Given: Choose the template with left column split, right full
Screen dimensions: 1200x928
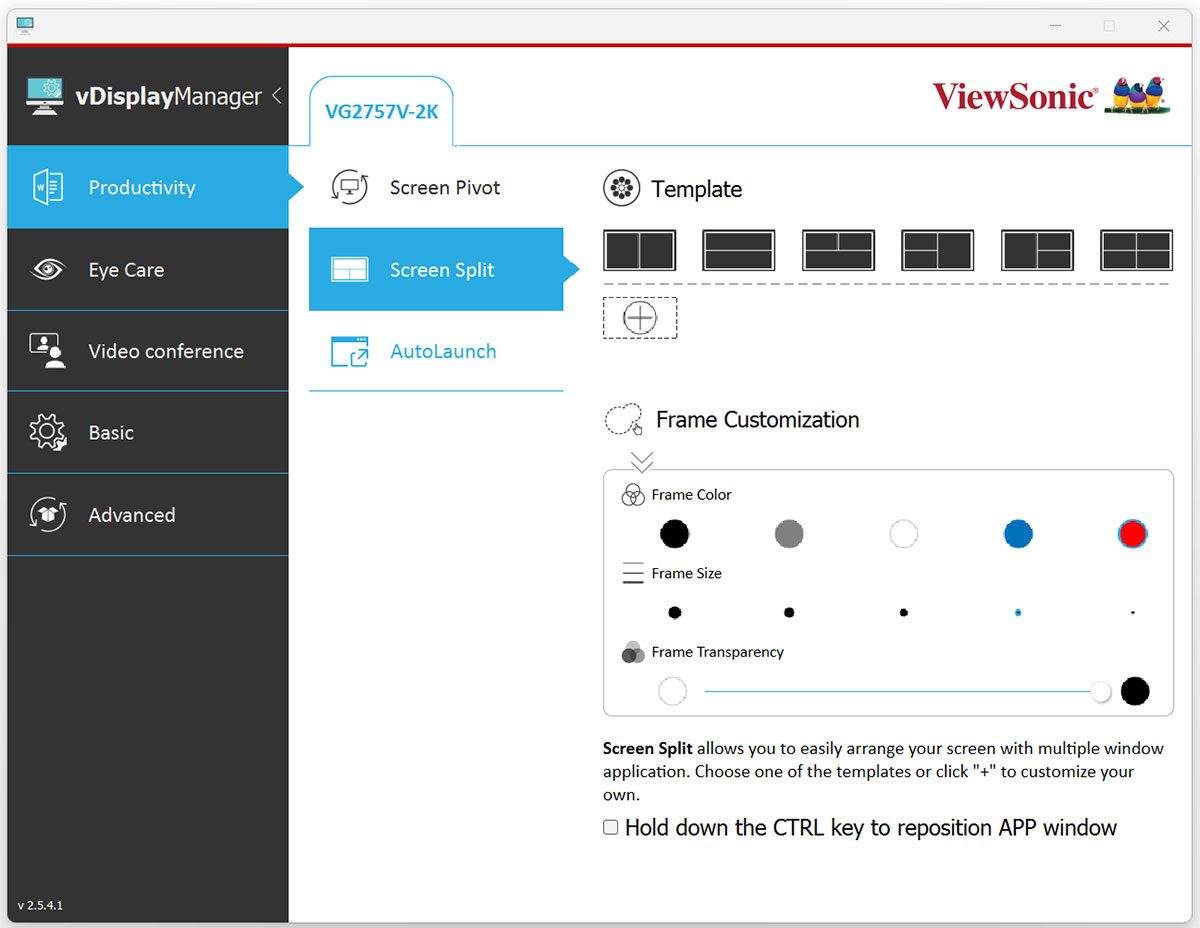Looking at the screenshot, I should click(x=937, y=250).
